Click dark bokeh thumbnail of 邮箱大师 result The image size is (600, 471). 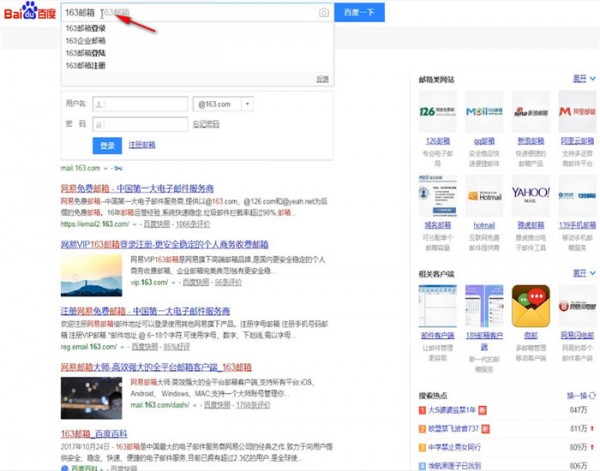[91, 398]
